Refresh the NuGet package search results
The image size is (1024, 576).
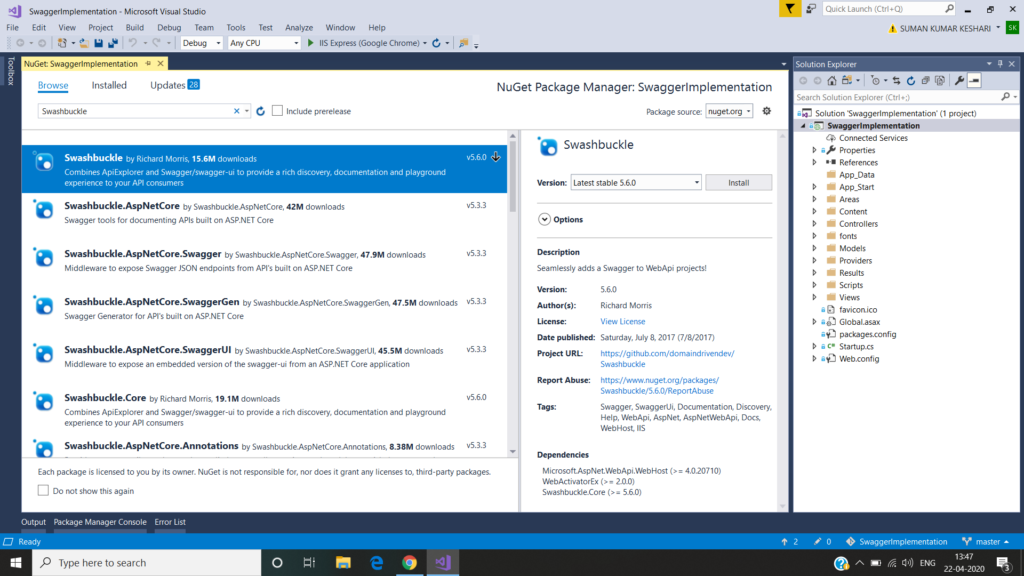(261, 111)
